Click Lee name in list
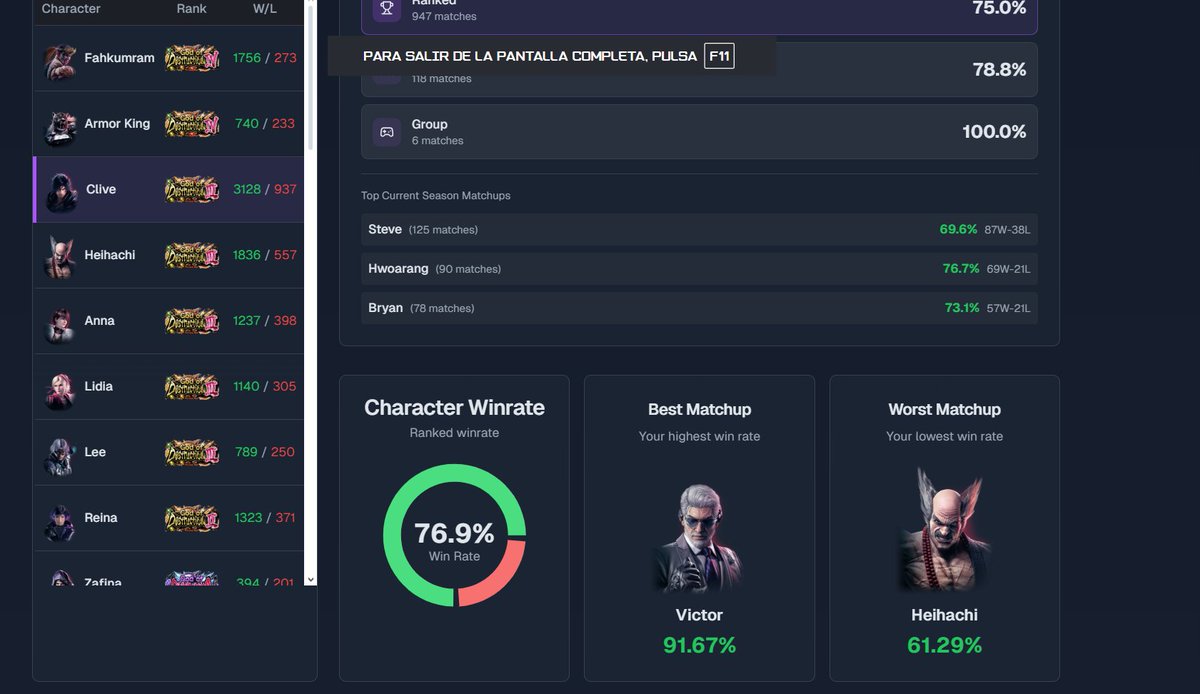The width and height of the screenshot is (1200, 694). [95, 452]
